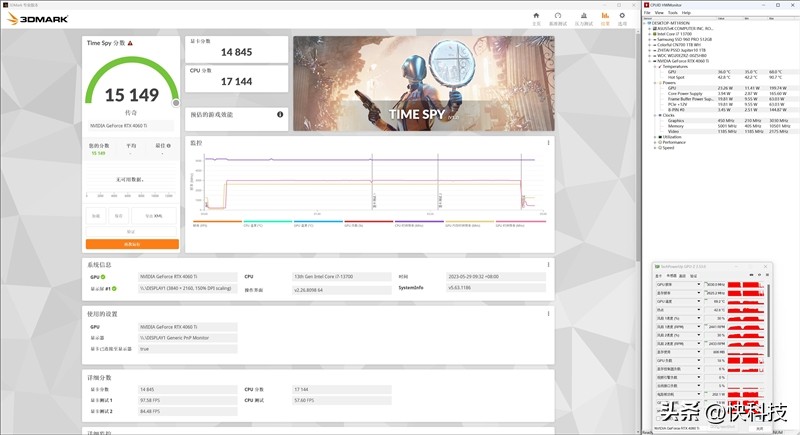The width and height of the screenshot is (800, 435).
Task: Open the Results bar-chart icon in 3DMark nav
Action: 605,16
